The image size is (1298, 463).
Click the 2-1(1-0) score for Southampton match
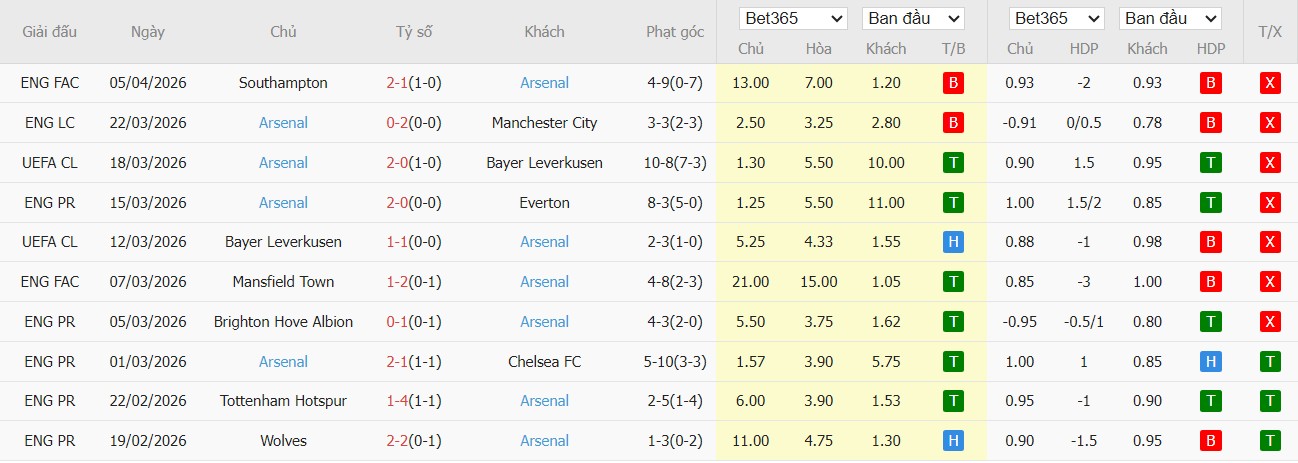413,83
